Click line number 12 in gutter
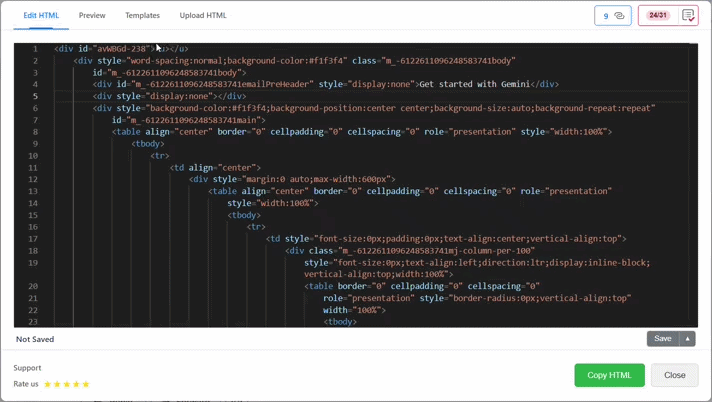The height and width of the screenshot is (402, 712). tap(33, 179)
